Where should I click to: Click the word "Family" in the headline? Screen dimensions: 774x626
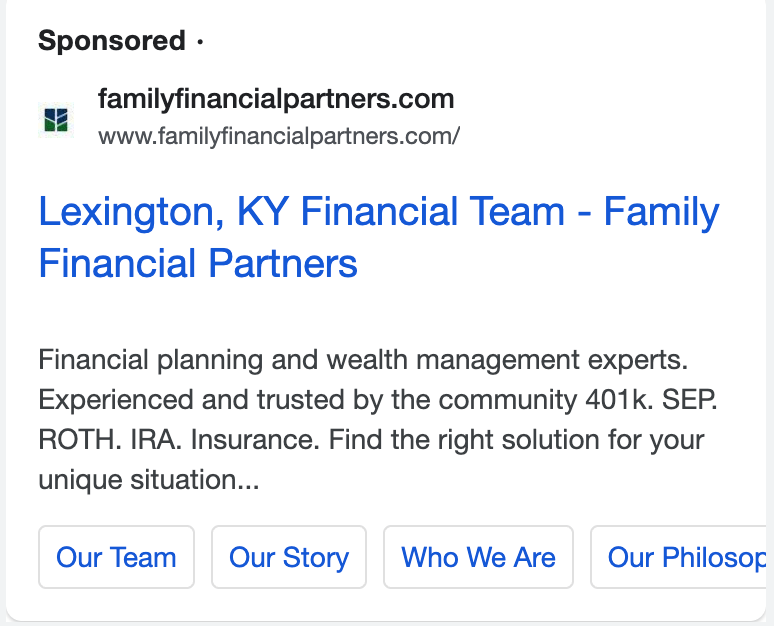[x=662, y=213]
